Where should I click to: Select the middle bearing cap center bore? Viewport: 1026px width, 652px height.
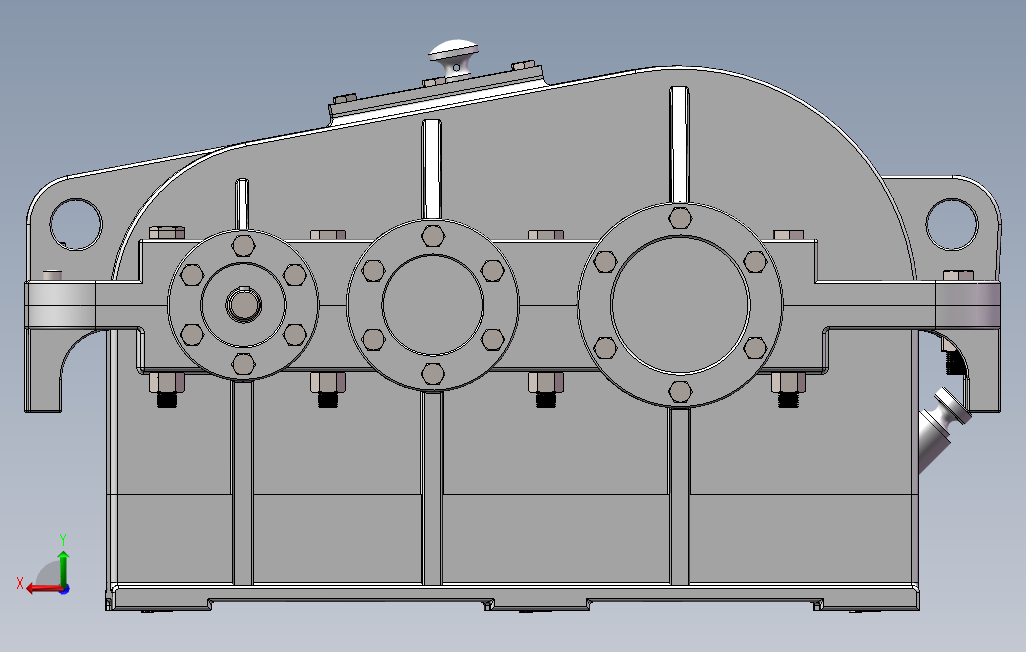coord(433,305)
